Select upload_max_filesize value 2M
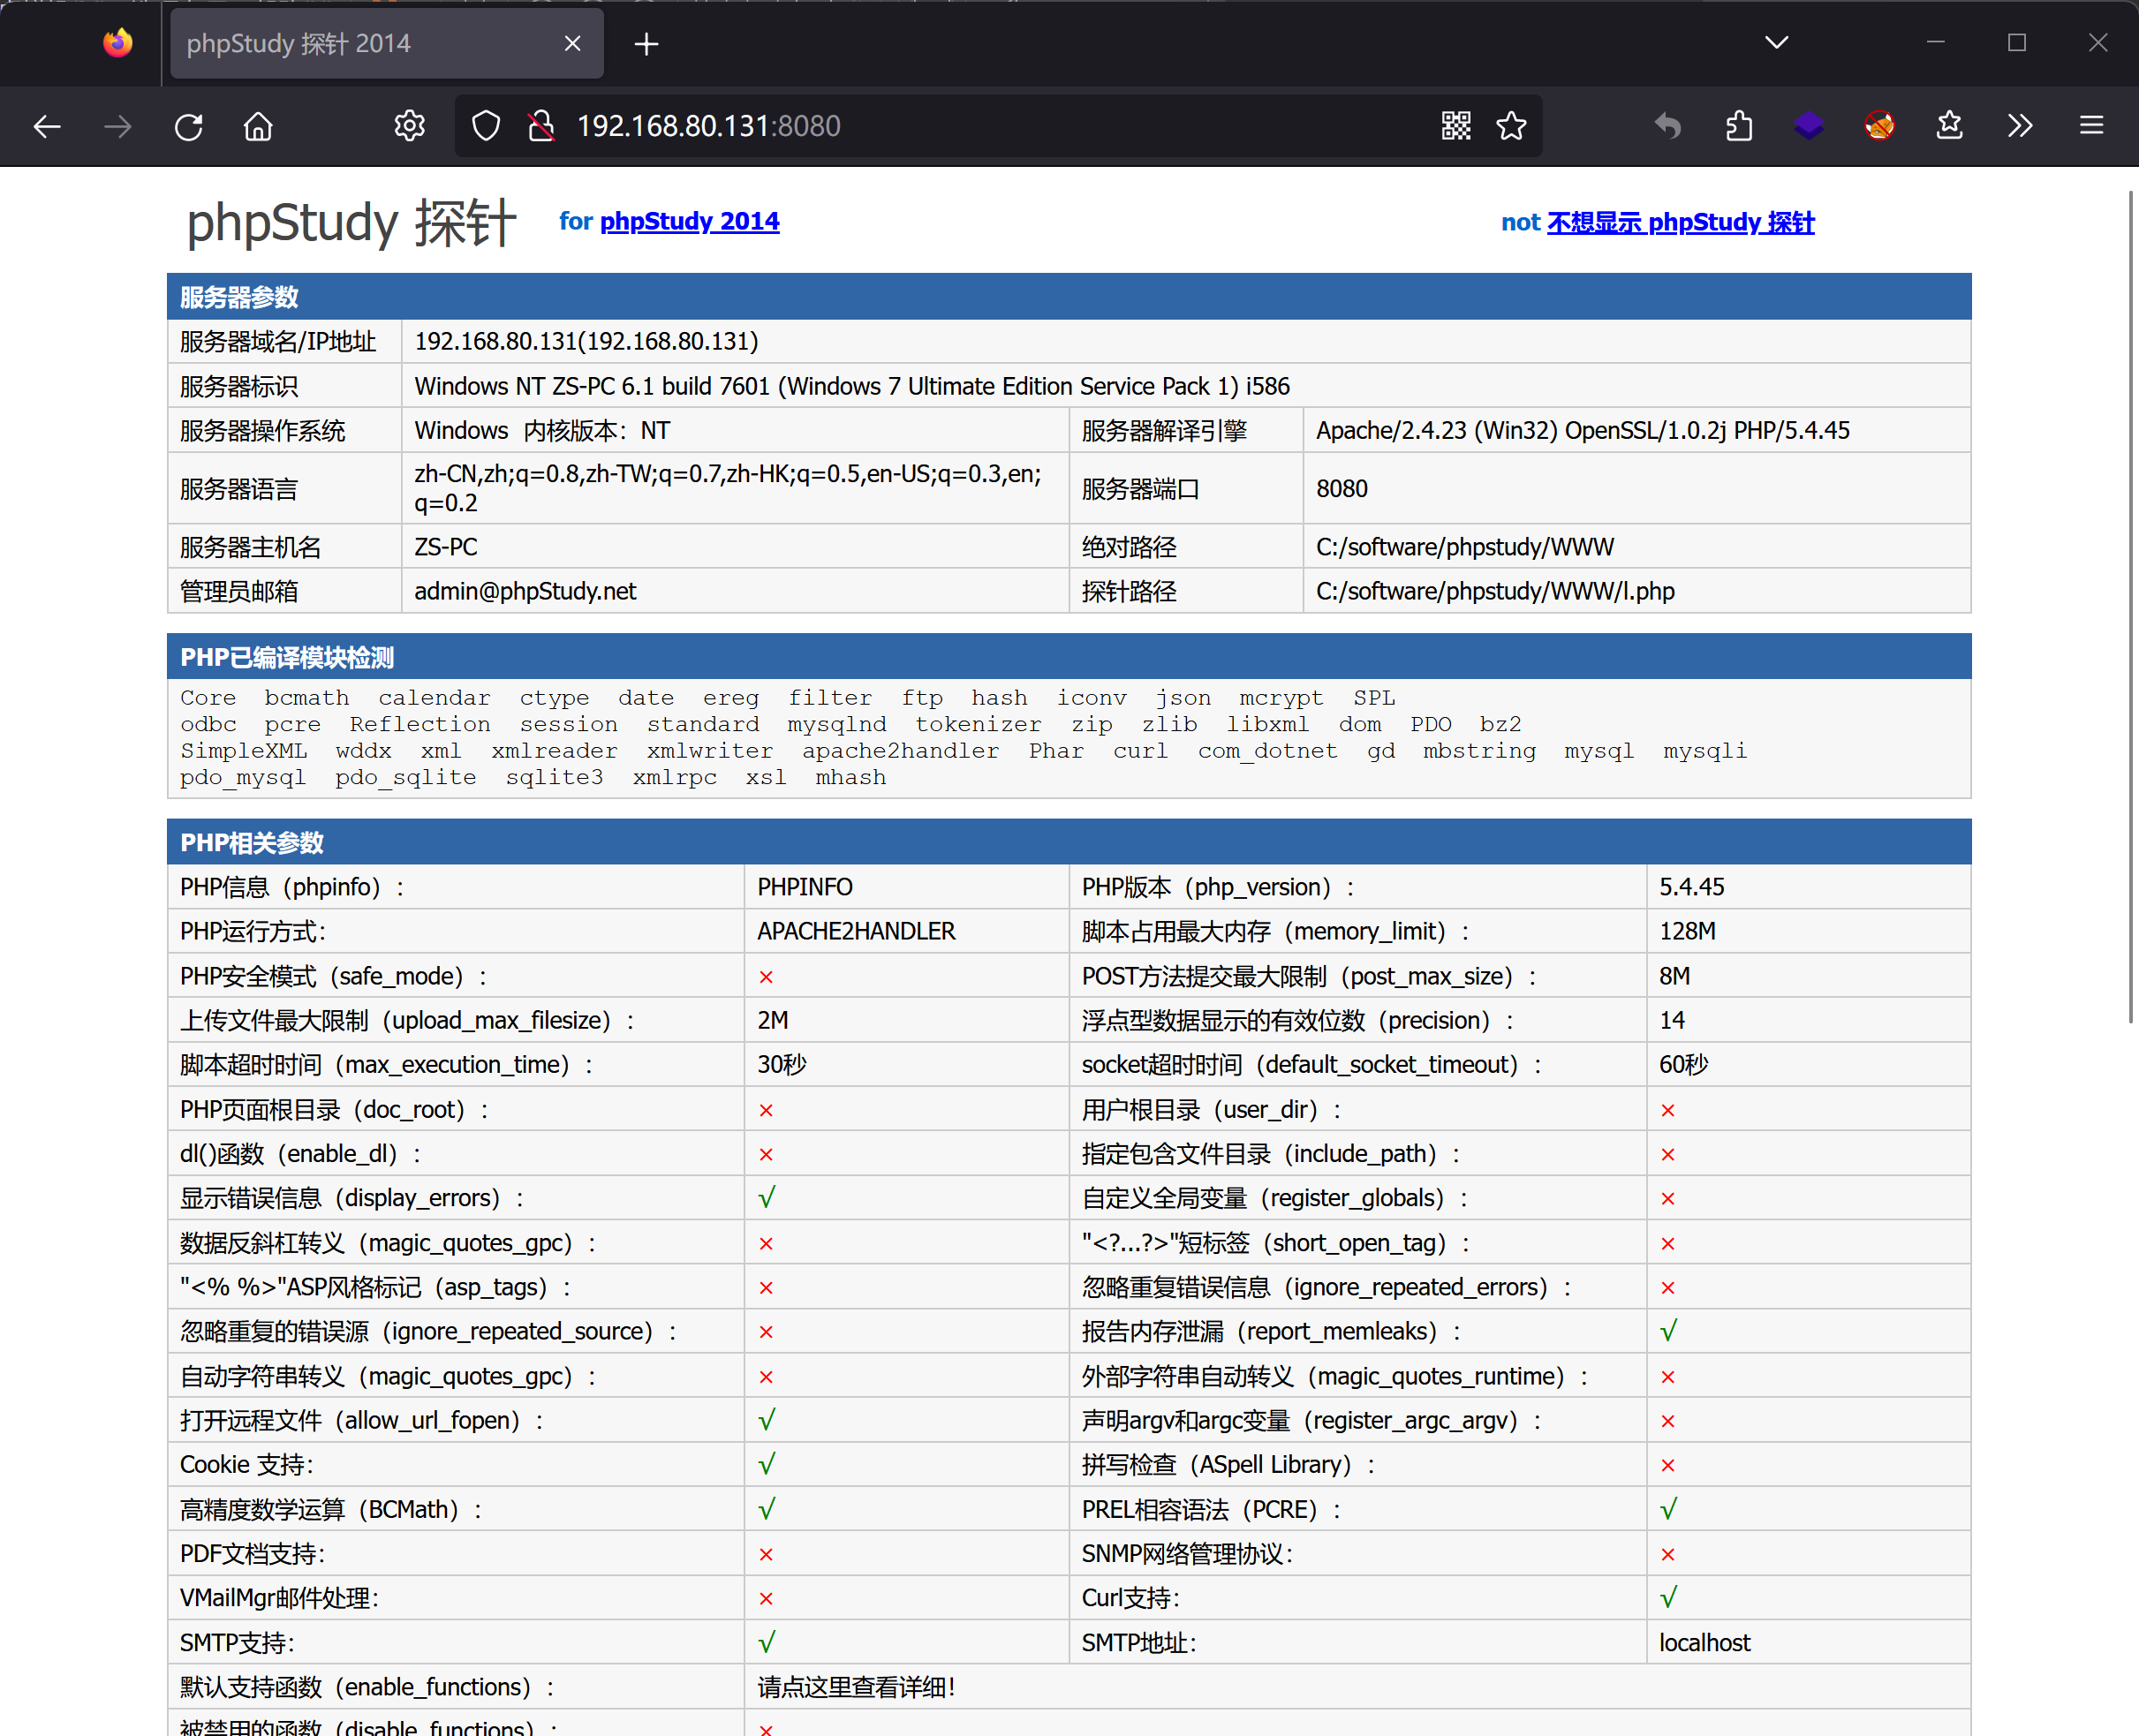This screenshot has height=1736, width=2139. tap(773, 1020)
